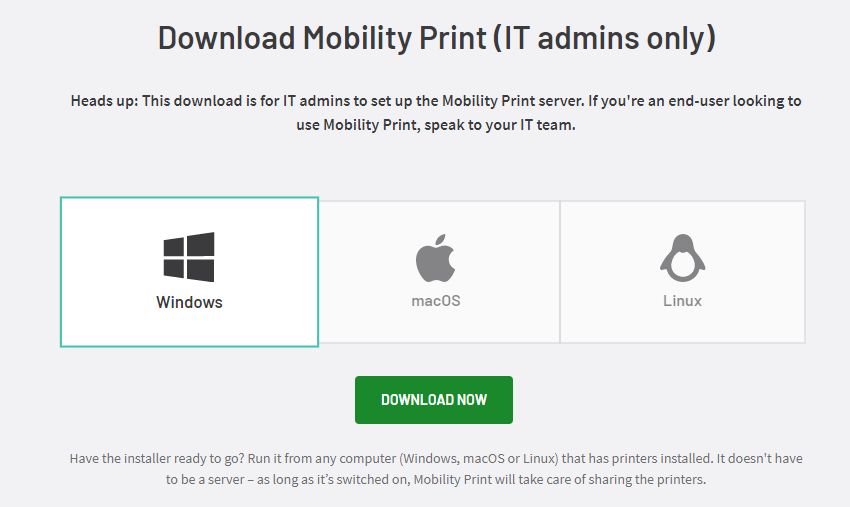Click the 'end-user looking to' notice phrase

pos(735,101)
